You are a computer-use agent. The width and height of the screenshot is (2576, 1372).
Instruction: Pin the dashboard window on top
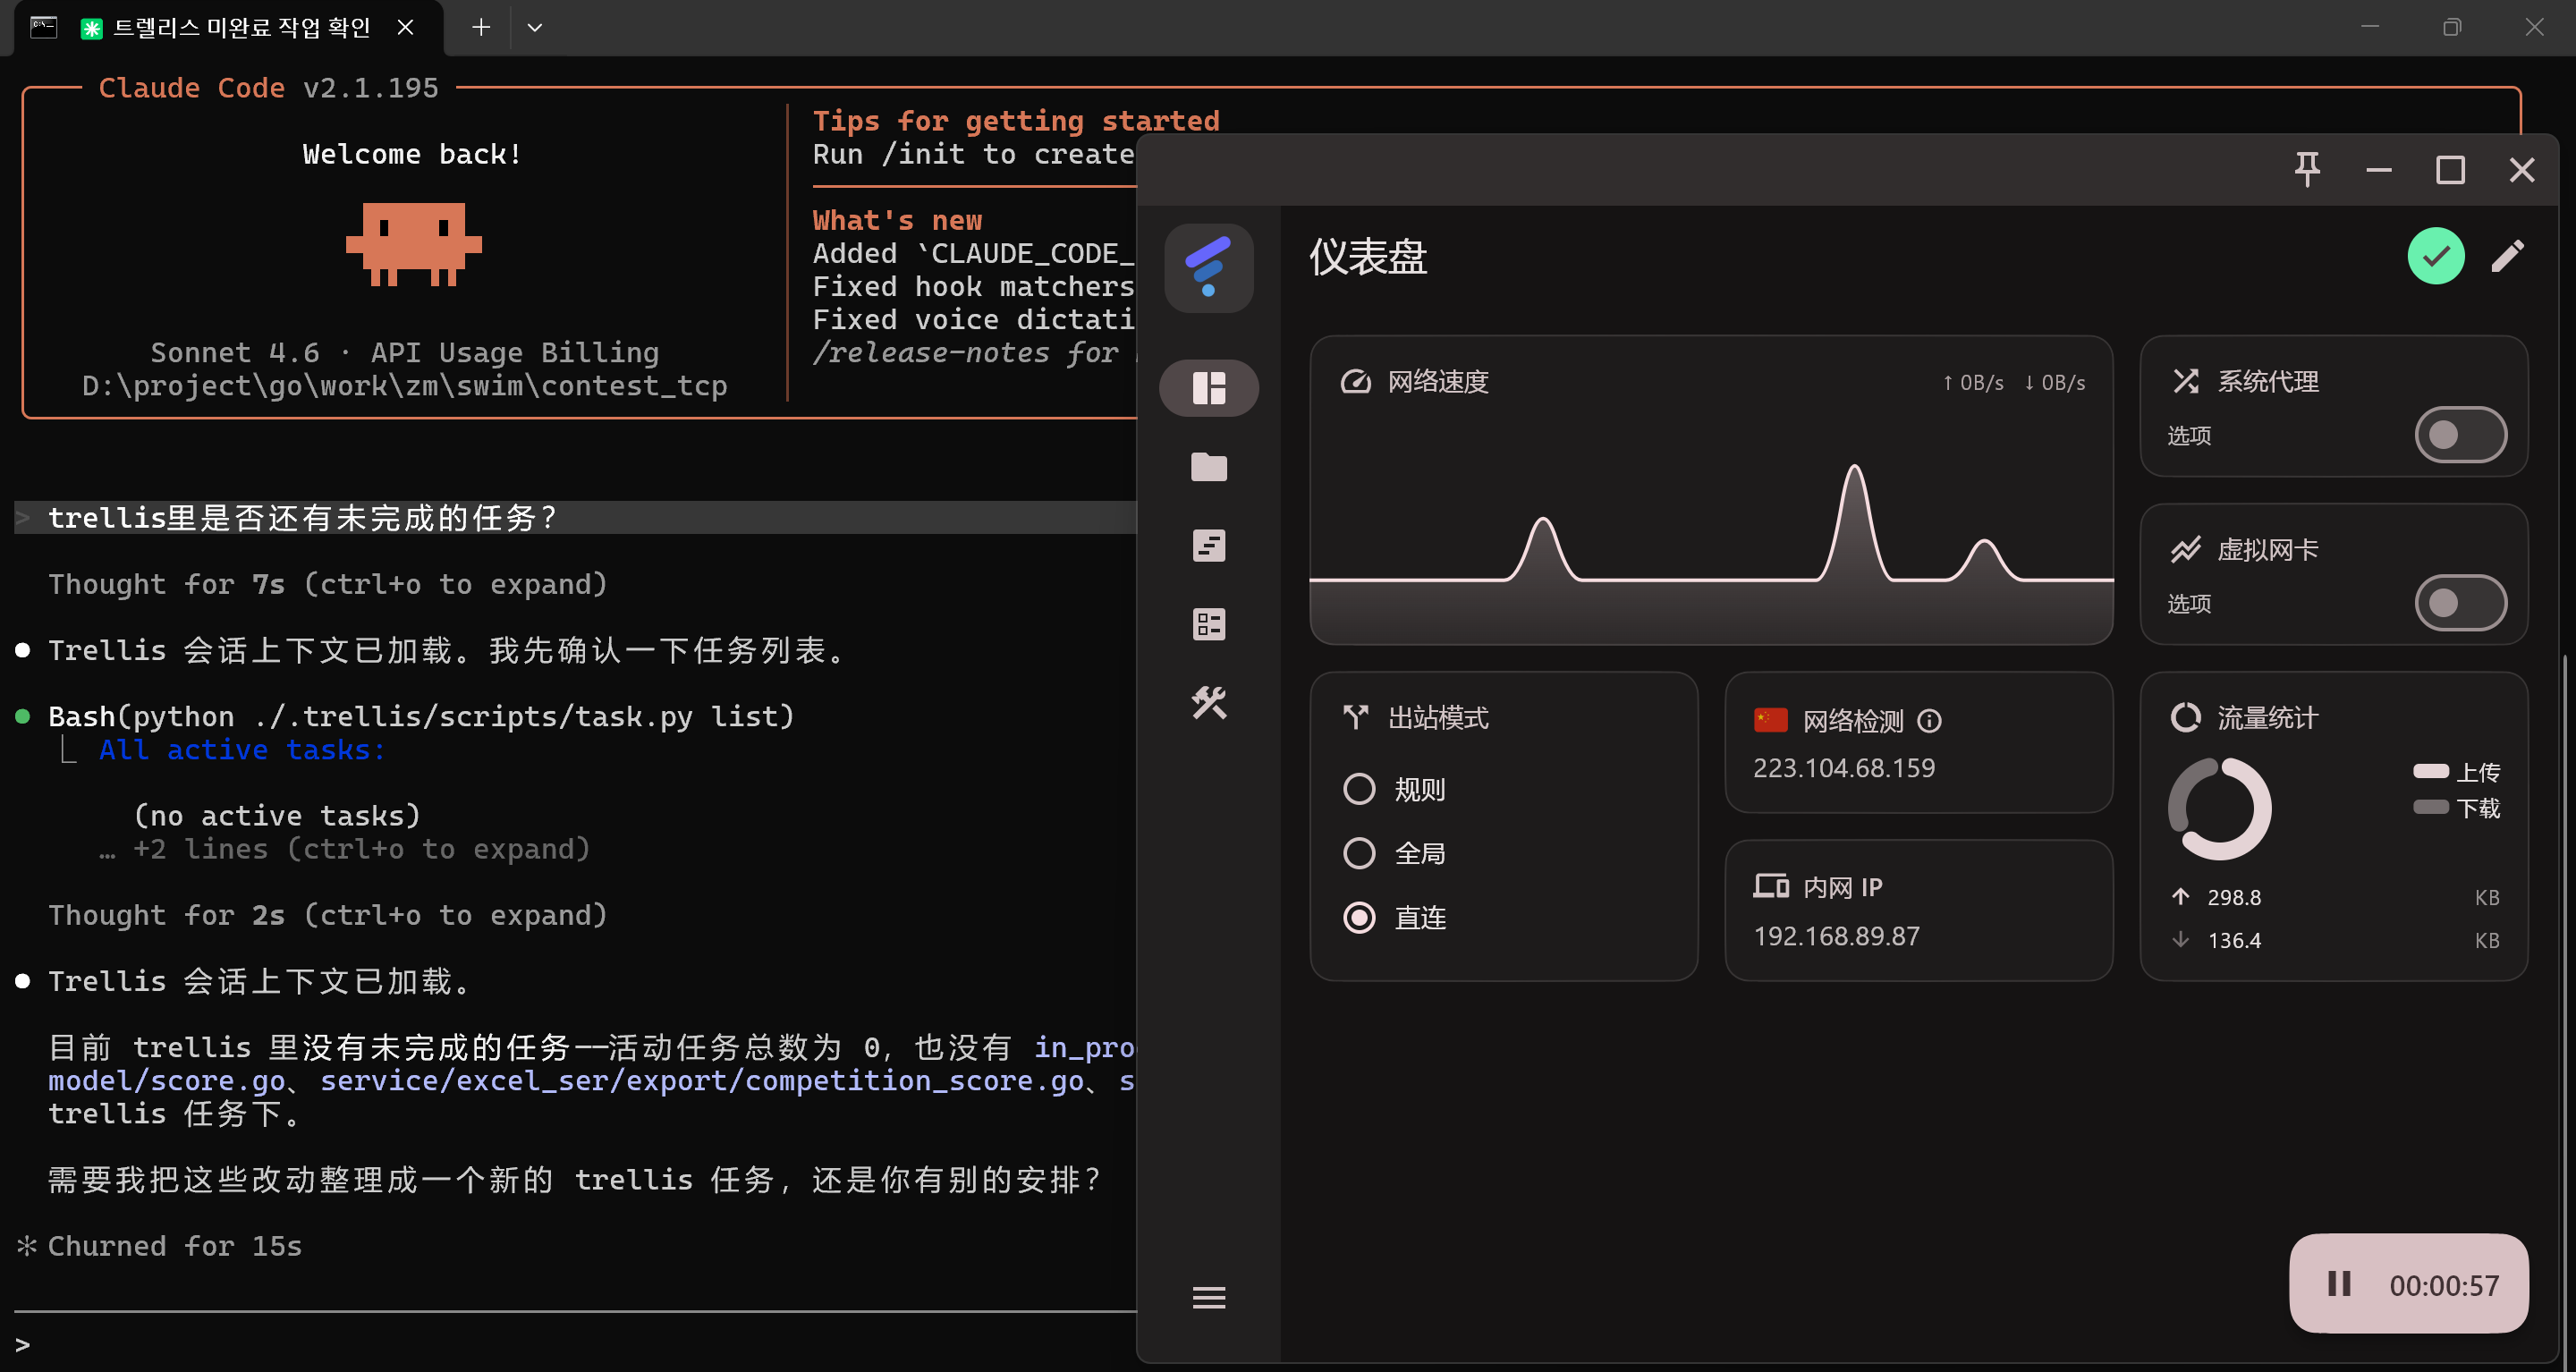coord(2306,170)
